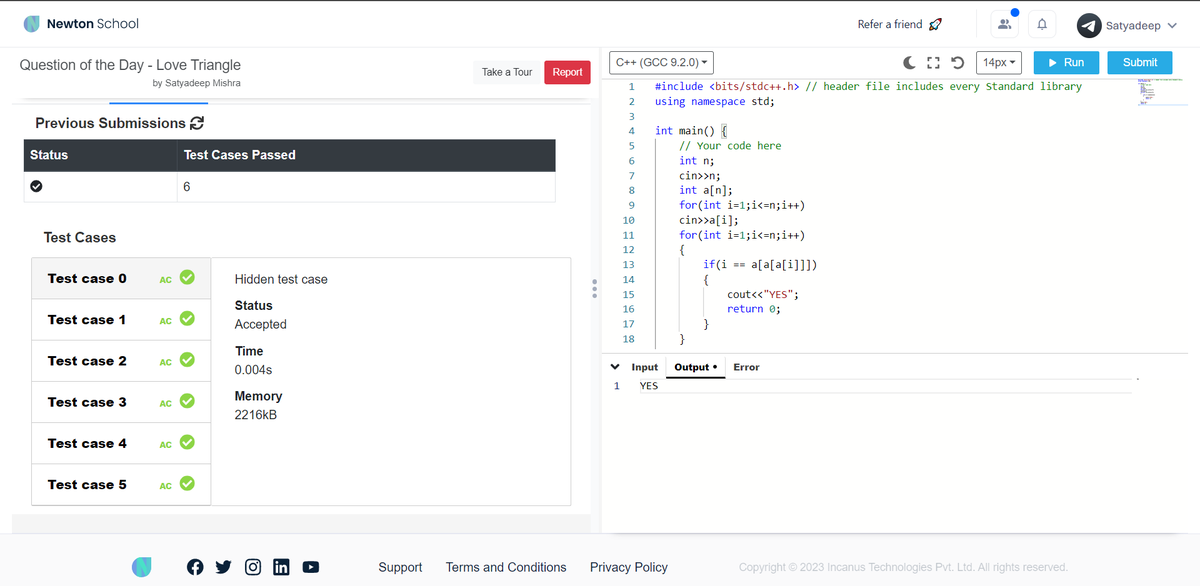Screen dimensions: 1200x586
Task: Open the Privacy Policy link
Action: tap(629, 567)
